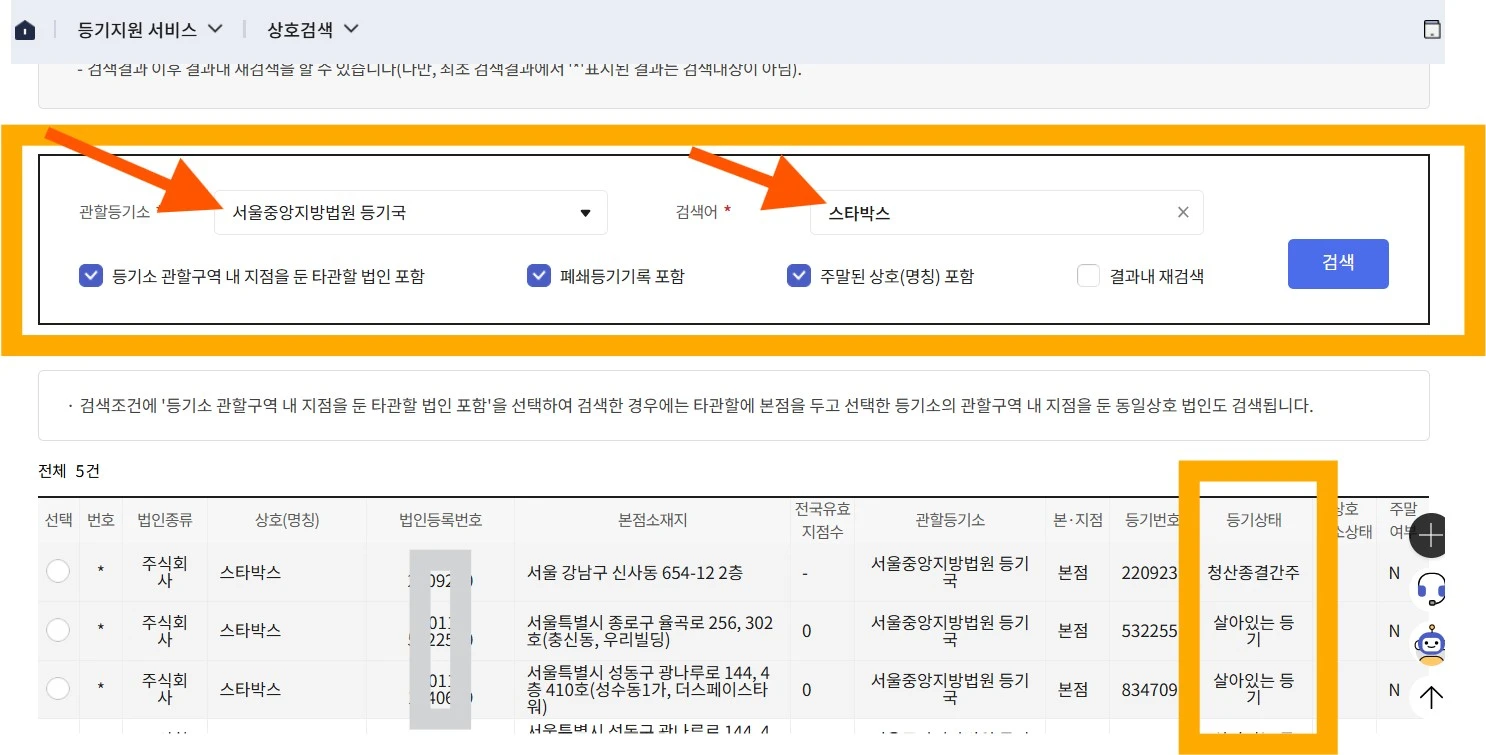1486x755 pixels.
Task: Click address 성동구 광나루로 144, 4층 410호
Action: [647, 689]
